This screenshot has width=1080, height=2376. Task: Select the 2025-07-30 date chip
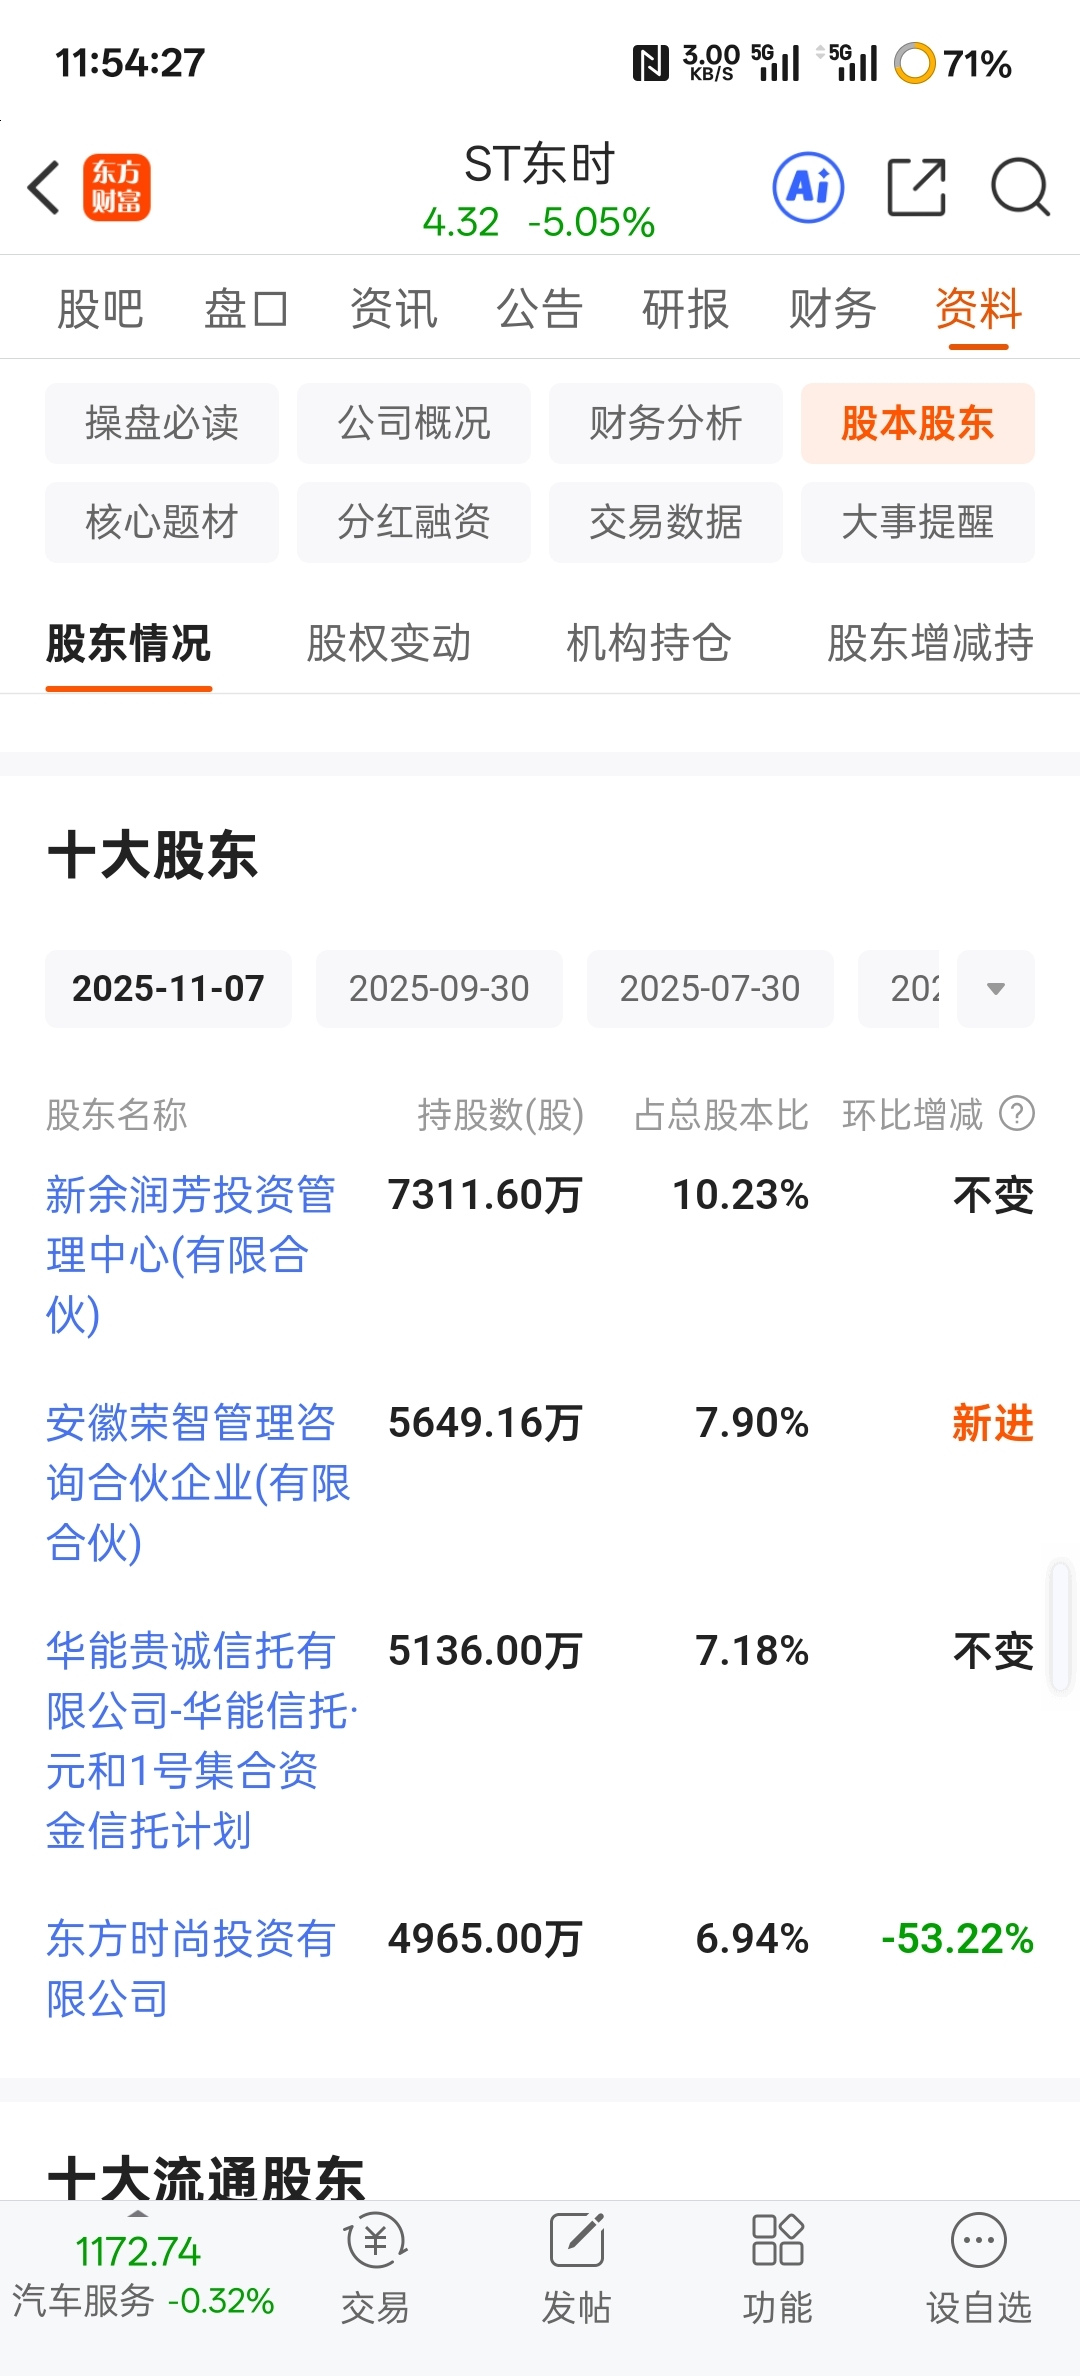pyautogui.click(x=710, y=989)
